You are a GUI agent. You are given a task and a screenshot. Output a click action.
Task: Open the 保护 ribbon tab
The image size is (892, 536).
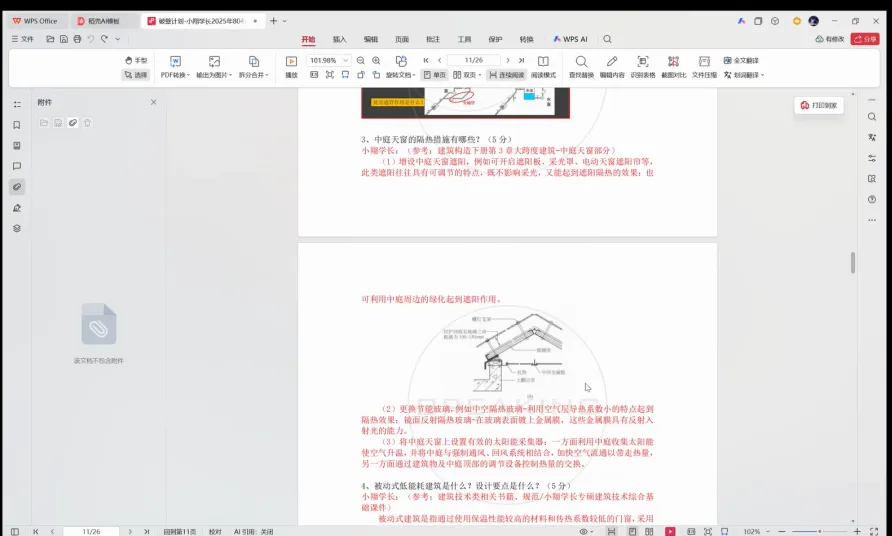[495, 39]
